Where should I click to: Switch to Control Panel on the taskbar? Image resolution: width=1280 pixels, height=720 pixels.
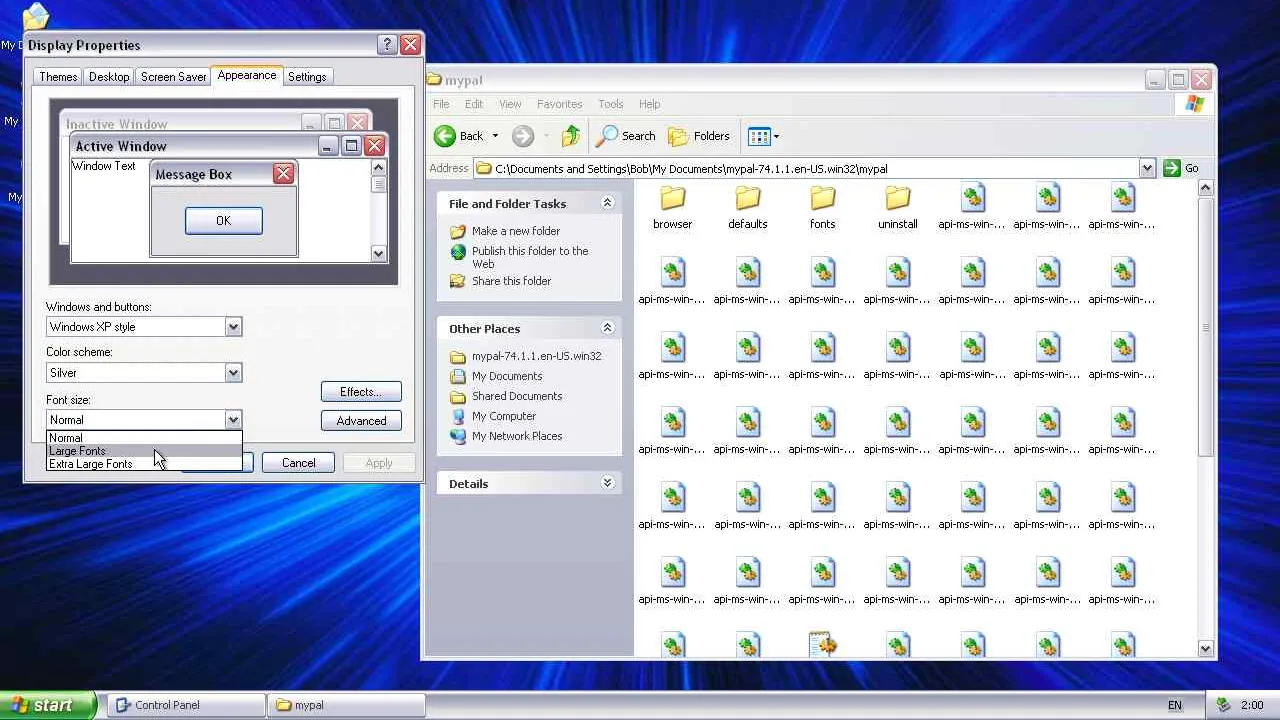click(x=186, y=705)
